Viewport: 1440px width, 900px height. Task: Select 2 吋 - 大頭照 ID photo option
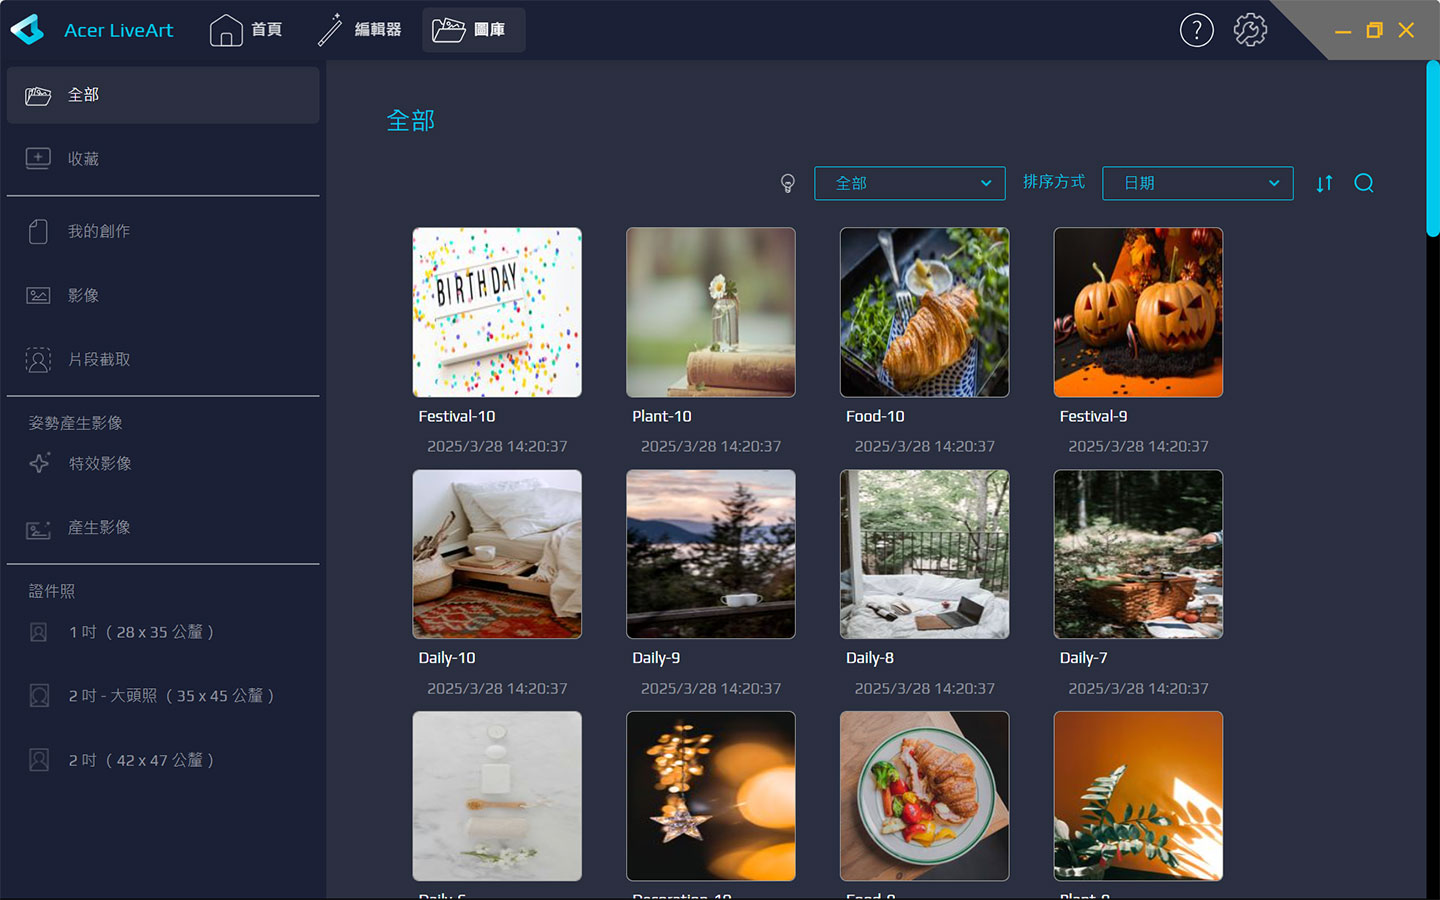pos(170,696)
